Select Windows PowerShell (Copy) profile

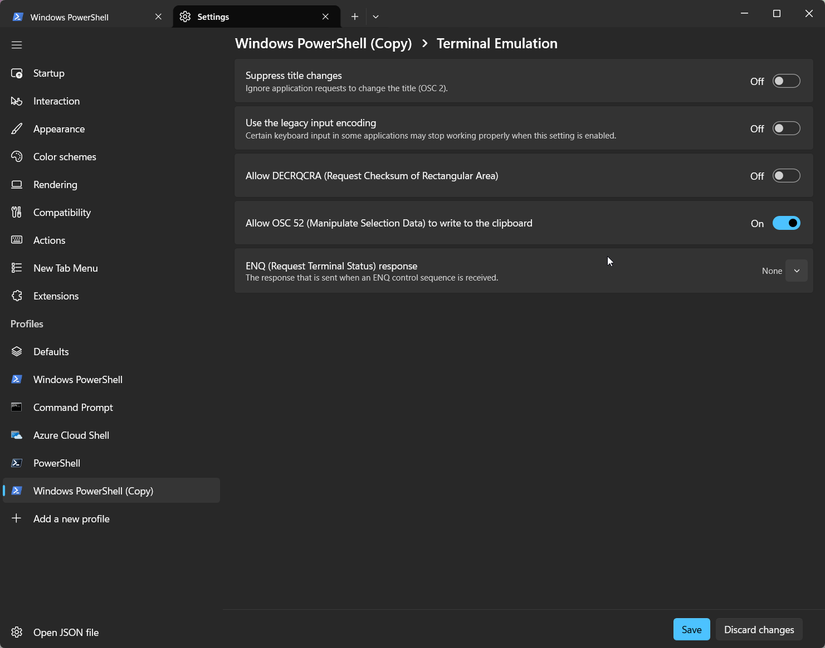[111, 491]
